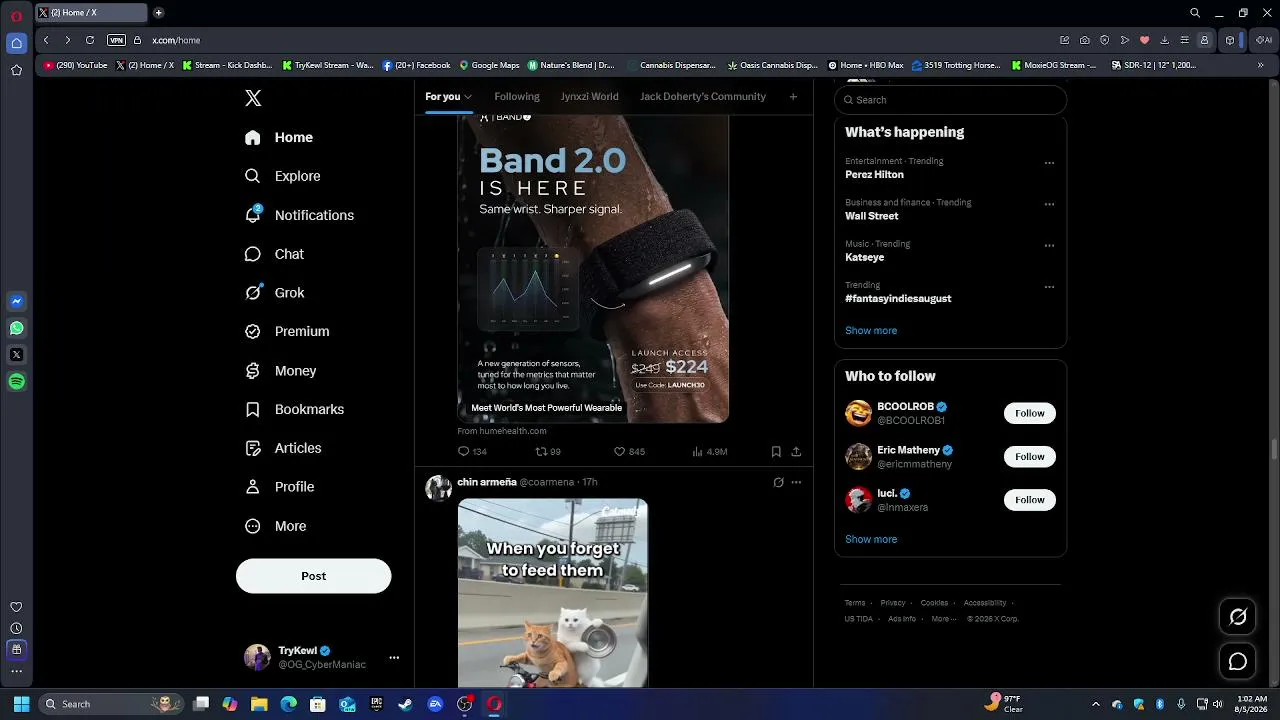This screenshot has width=1280, height=720.
Task: Open WhatsApp in Opera sidebar
Action: [16, 328]
